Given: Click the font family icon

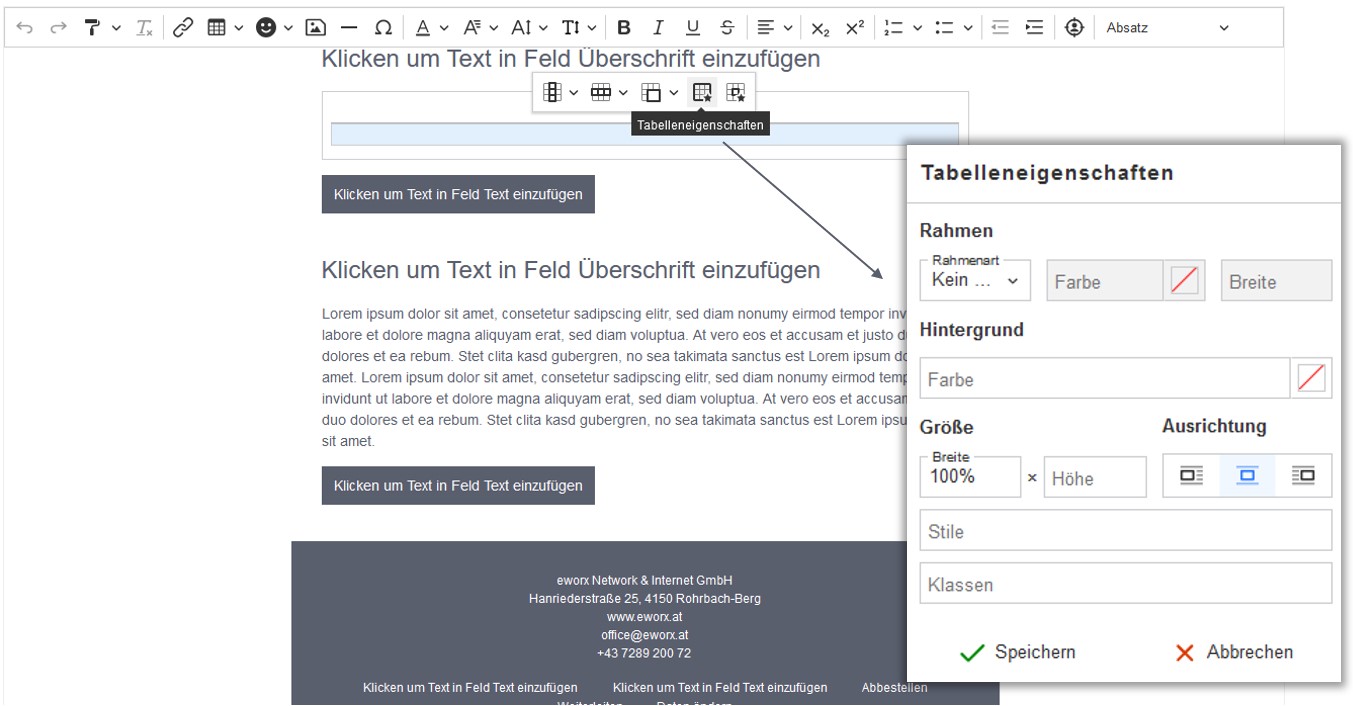Looking at the screenshot, I should (x=472, y=28).
